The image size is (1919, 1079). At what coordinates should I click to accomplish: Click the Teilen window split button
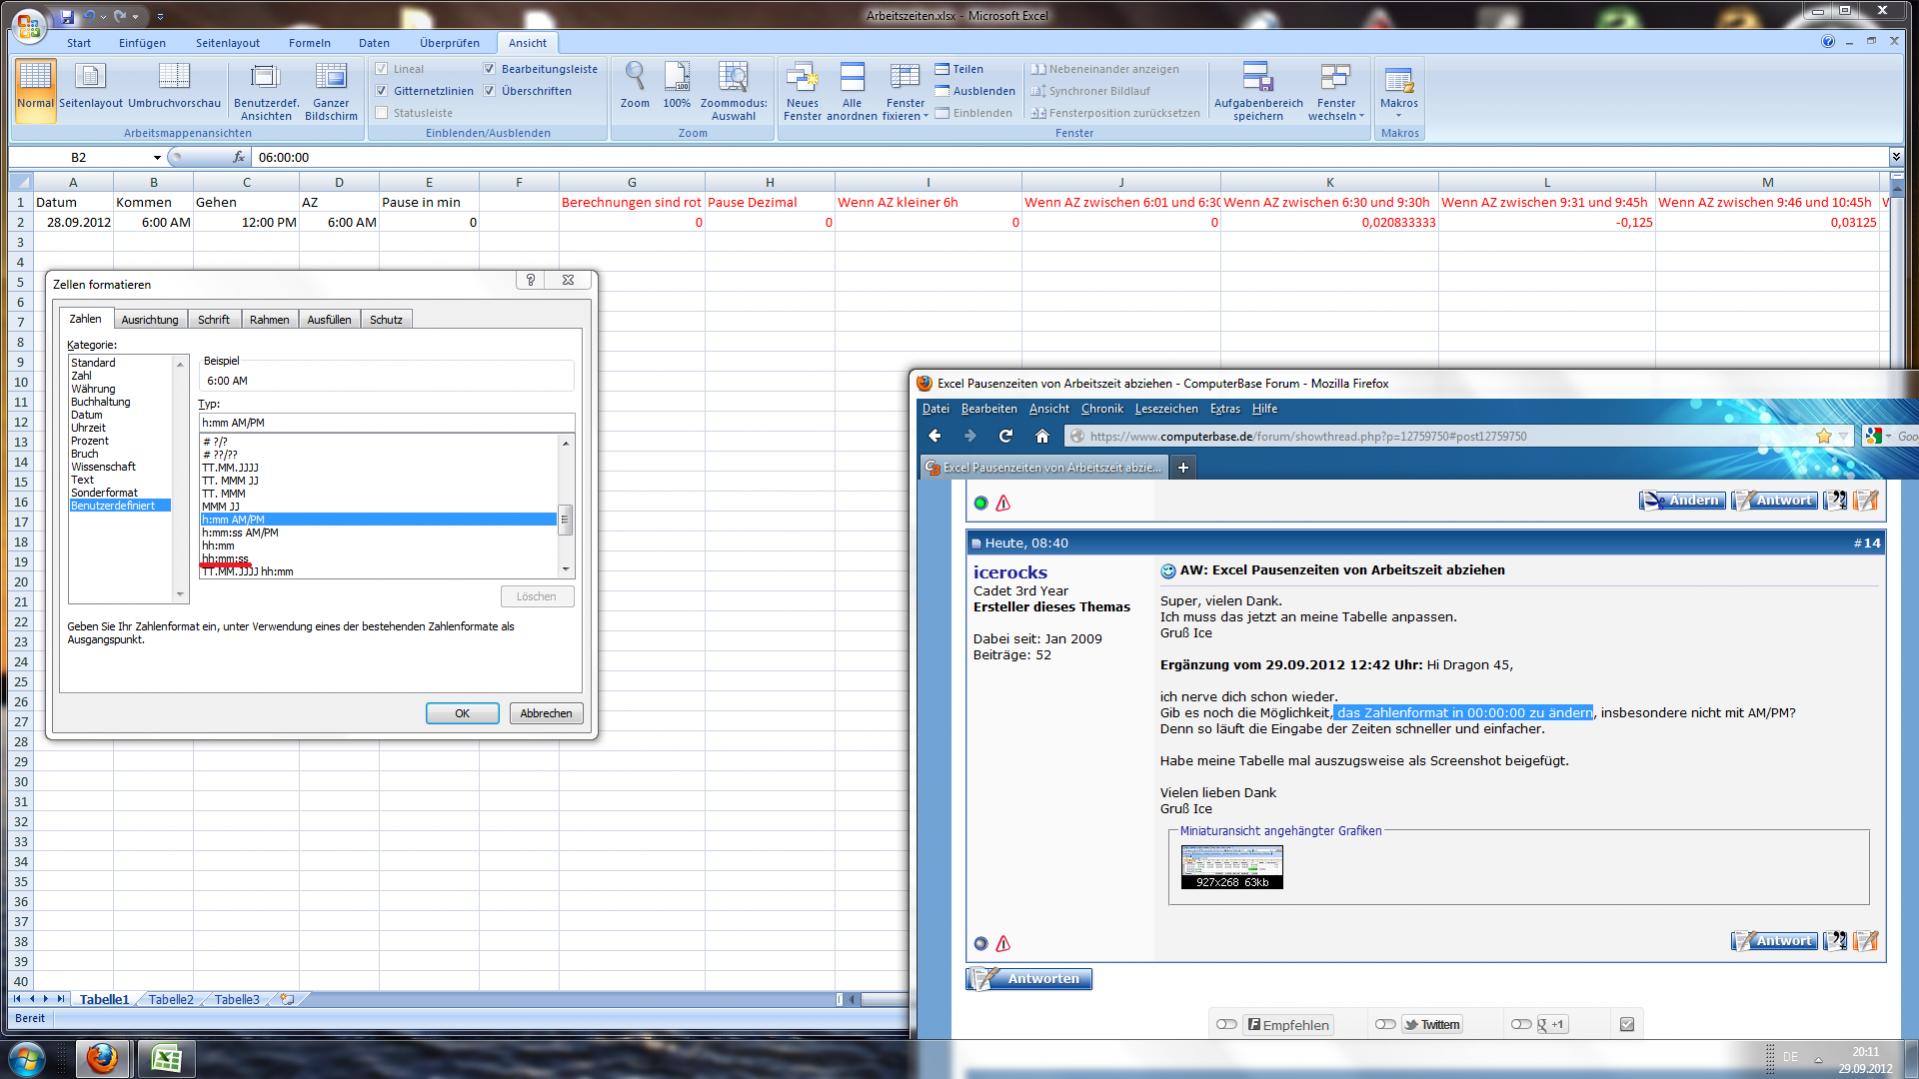click(x=959, y=69)
